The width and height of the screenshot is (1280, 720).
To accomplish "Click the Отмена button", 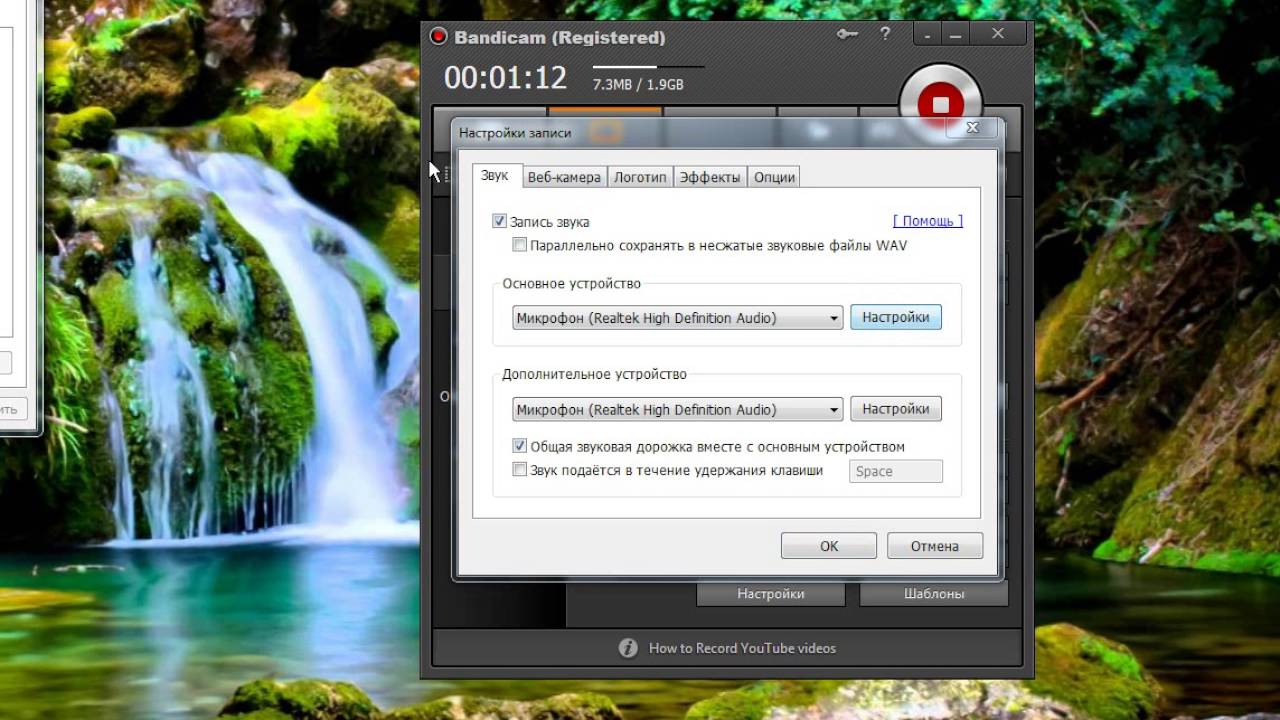I will (935, 546).
